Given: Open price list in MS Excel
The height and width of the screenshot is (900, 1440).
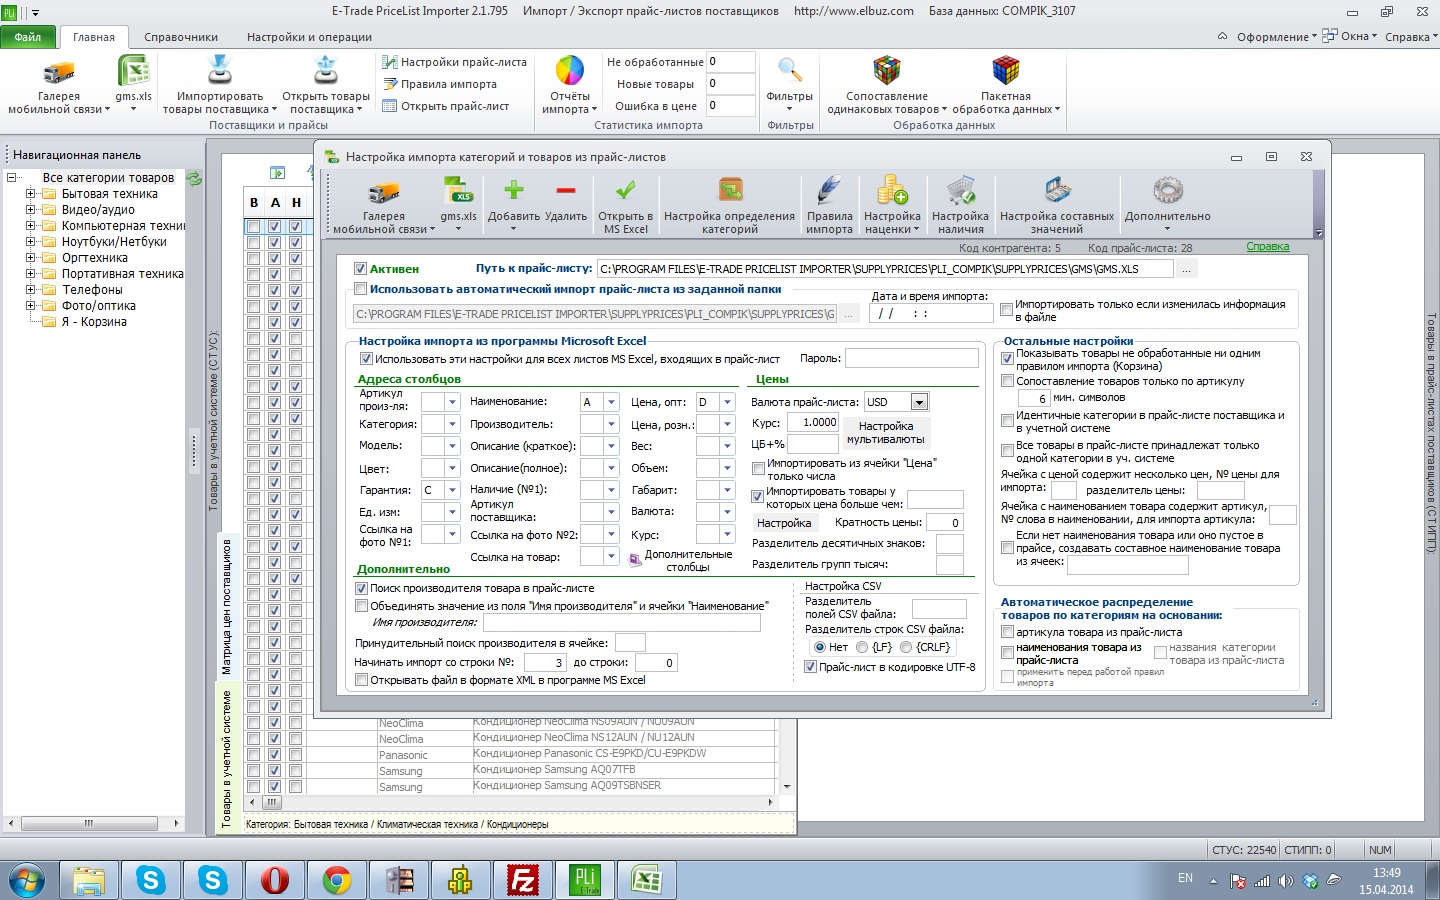Looking at the screenshot, I should pos(626,190).
